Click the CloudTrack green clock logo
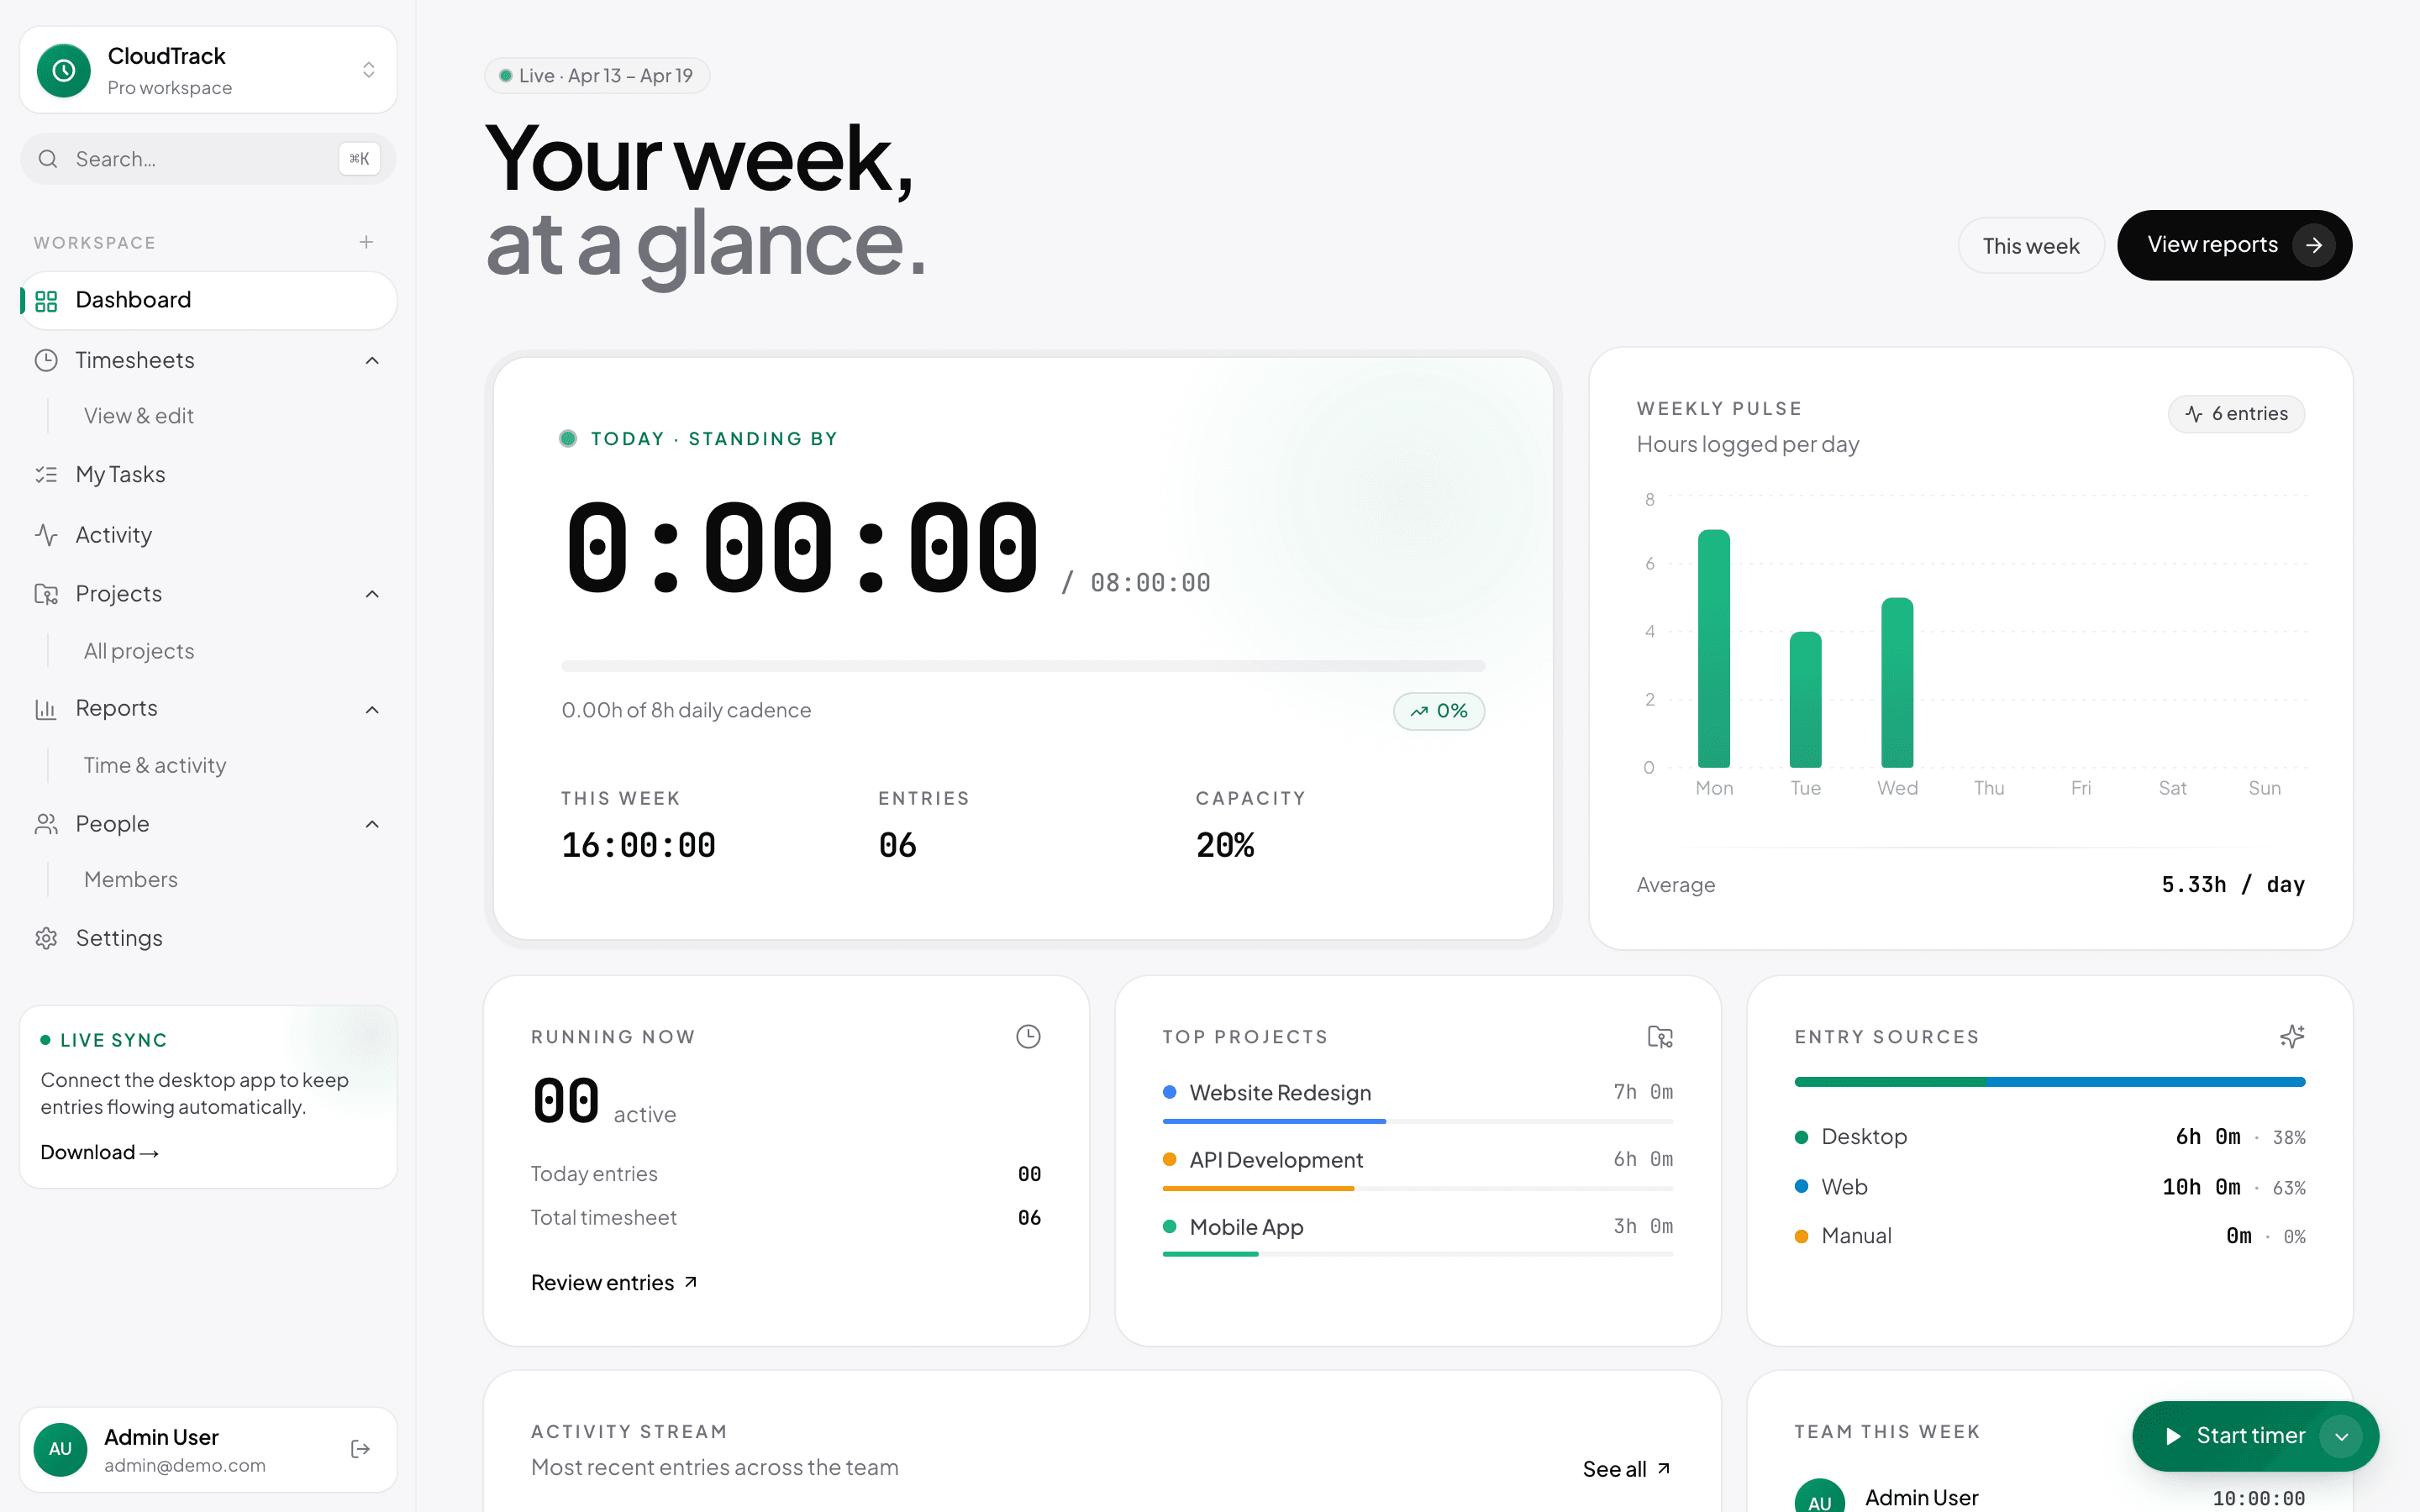 tap(64, 70)
